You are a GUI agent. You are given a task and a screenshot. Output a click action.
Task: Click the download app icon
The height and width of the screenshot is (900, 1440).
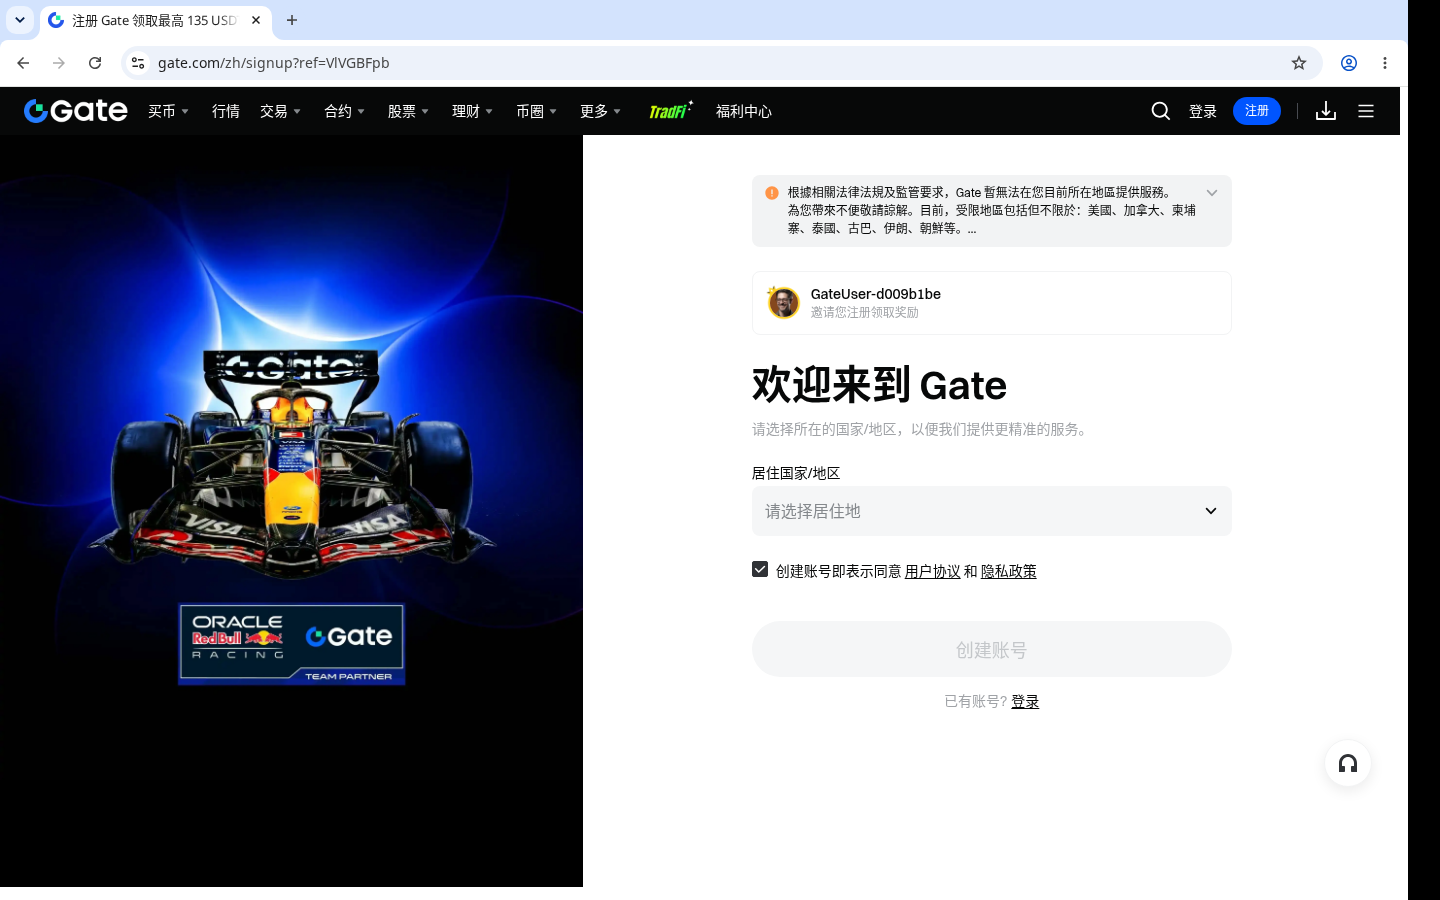coord(1326,111)
